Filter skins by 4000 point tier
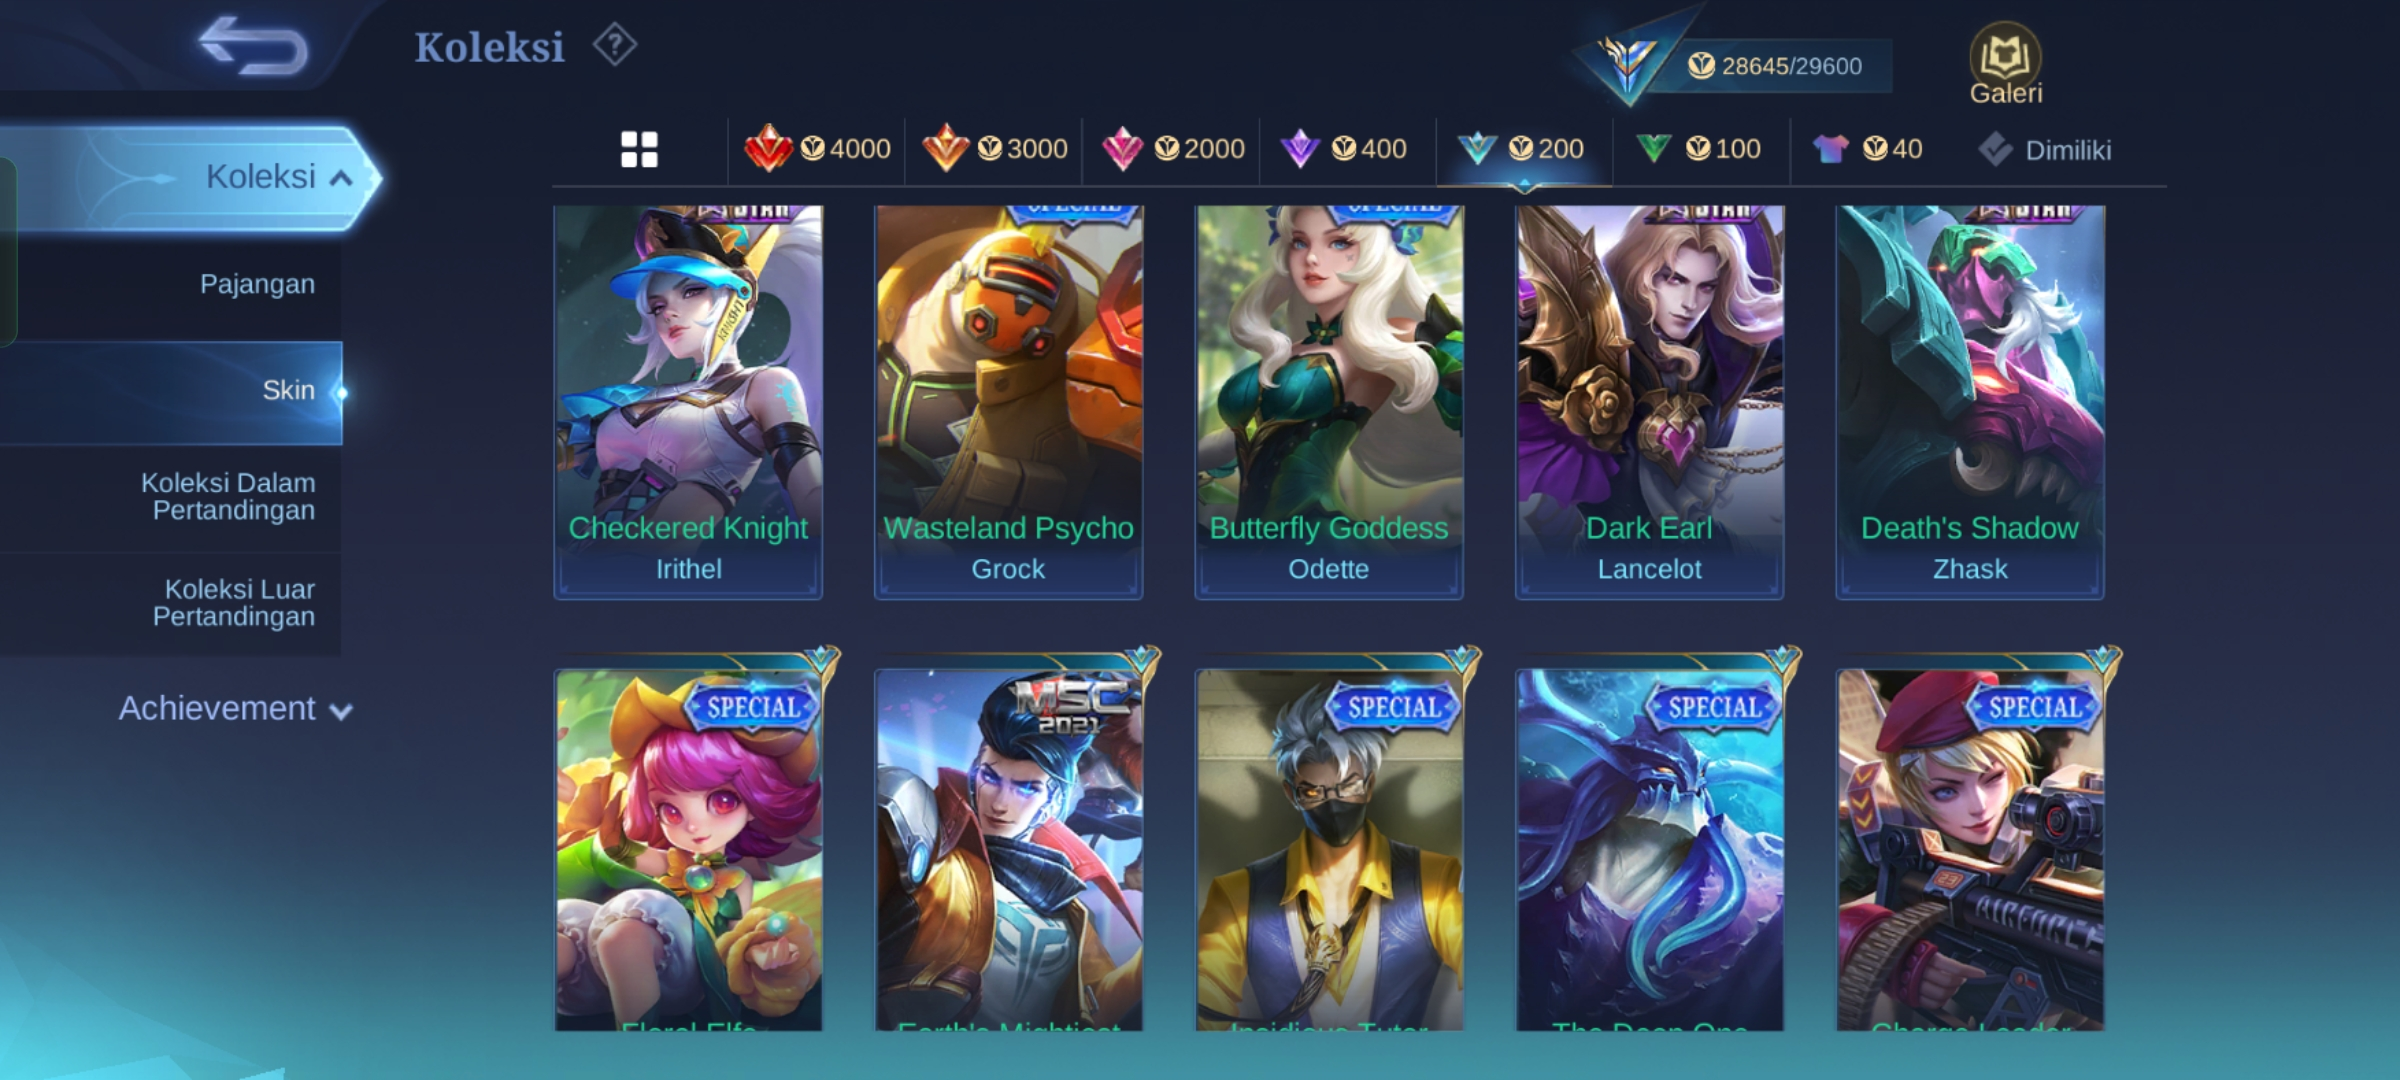This screenshot has width=2400, height=1080. click(817, 149)
